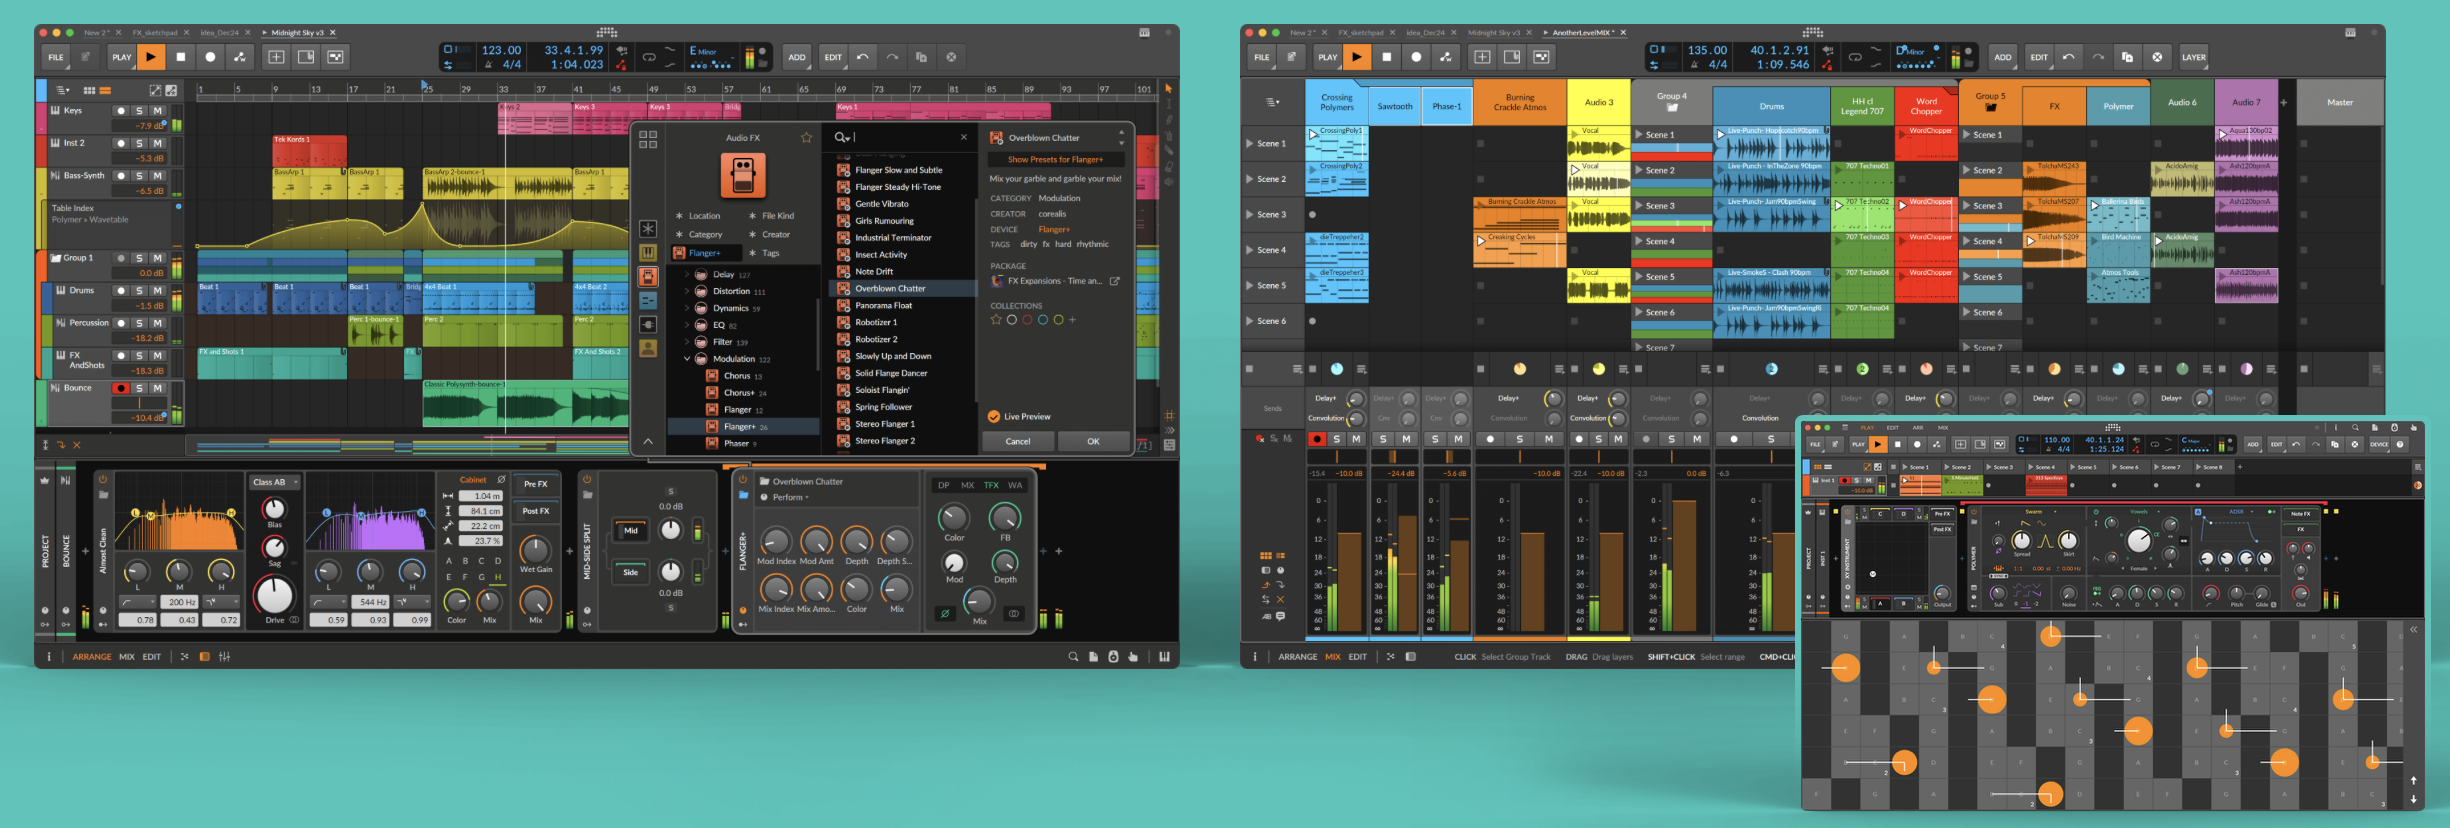
Task: Switch to the idea_Dec24 tab in the AnotherLevelMIX window
Action: pyautogui.click(x=1426, y=33)
